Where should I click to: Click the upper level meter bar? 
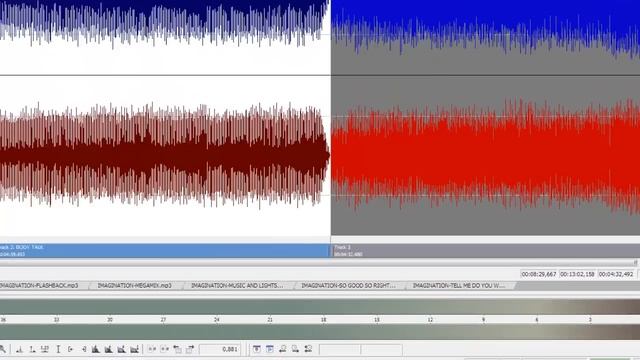tap(320, 307)
